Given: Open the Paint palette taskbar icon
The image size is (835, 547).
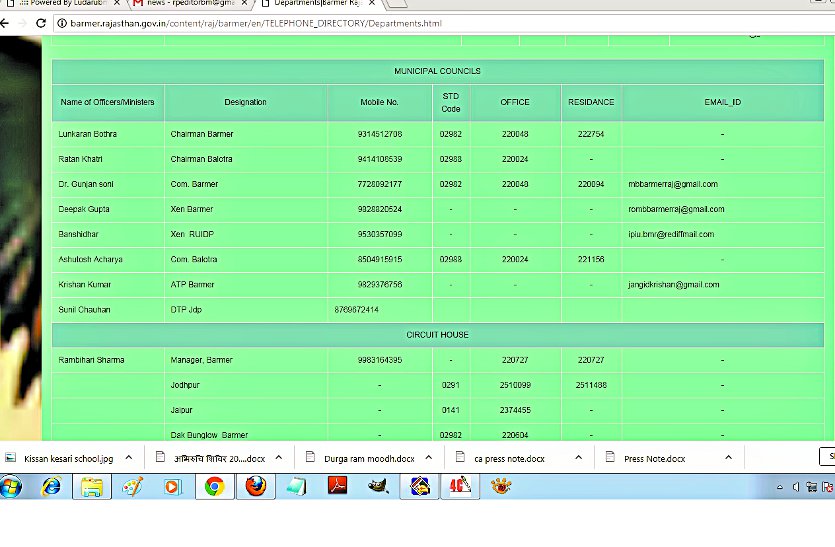Looking at the screenshot, I should pos(132,487).
